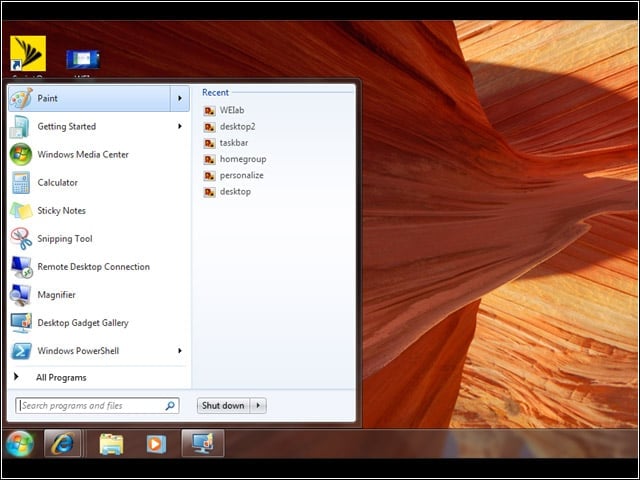Click taskbar recent file icon

[x=209, y=143]
